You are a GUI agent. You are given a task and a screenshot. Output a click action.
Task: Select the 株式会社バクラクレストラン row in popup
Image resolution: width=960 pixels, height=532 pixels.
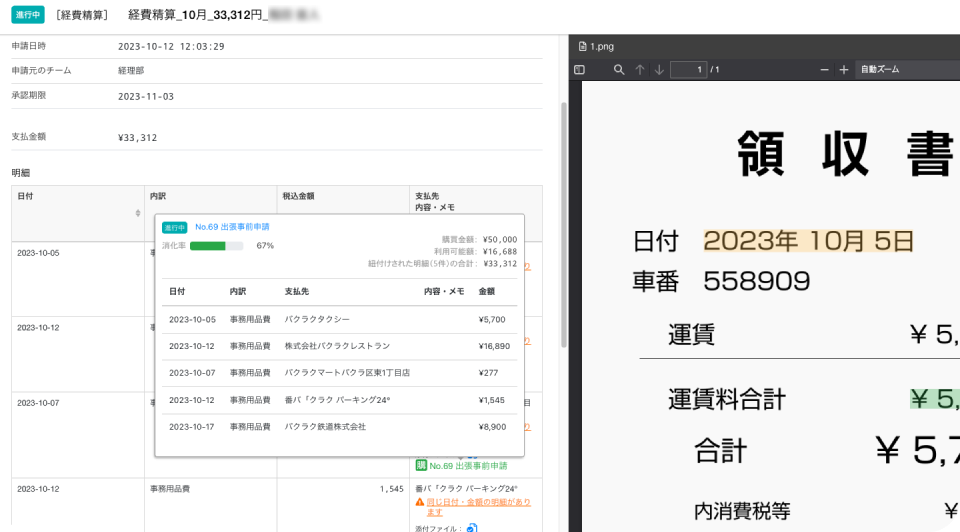click(x=340, y=346)
